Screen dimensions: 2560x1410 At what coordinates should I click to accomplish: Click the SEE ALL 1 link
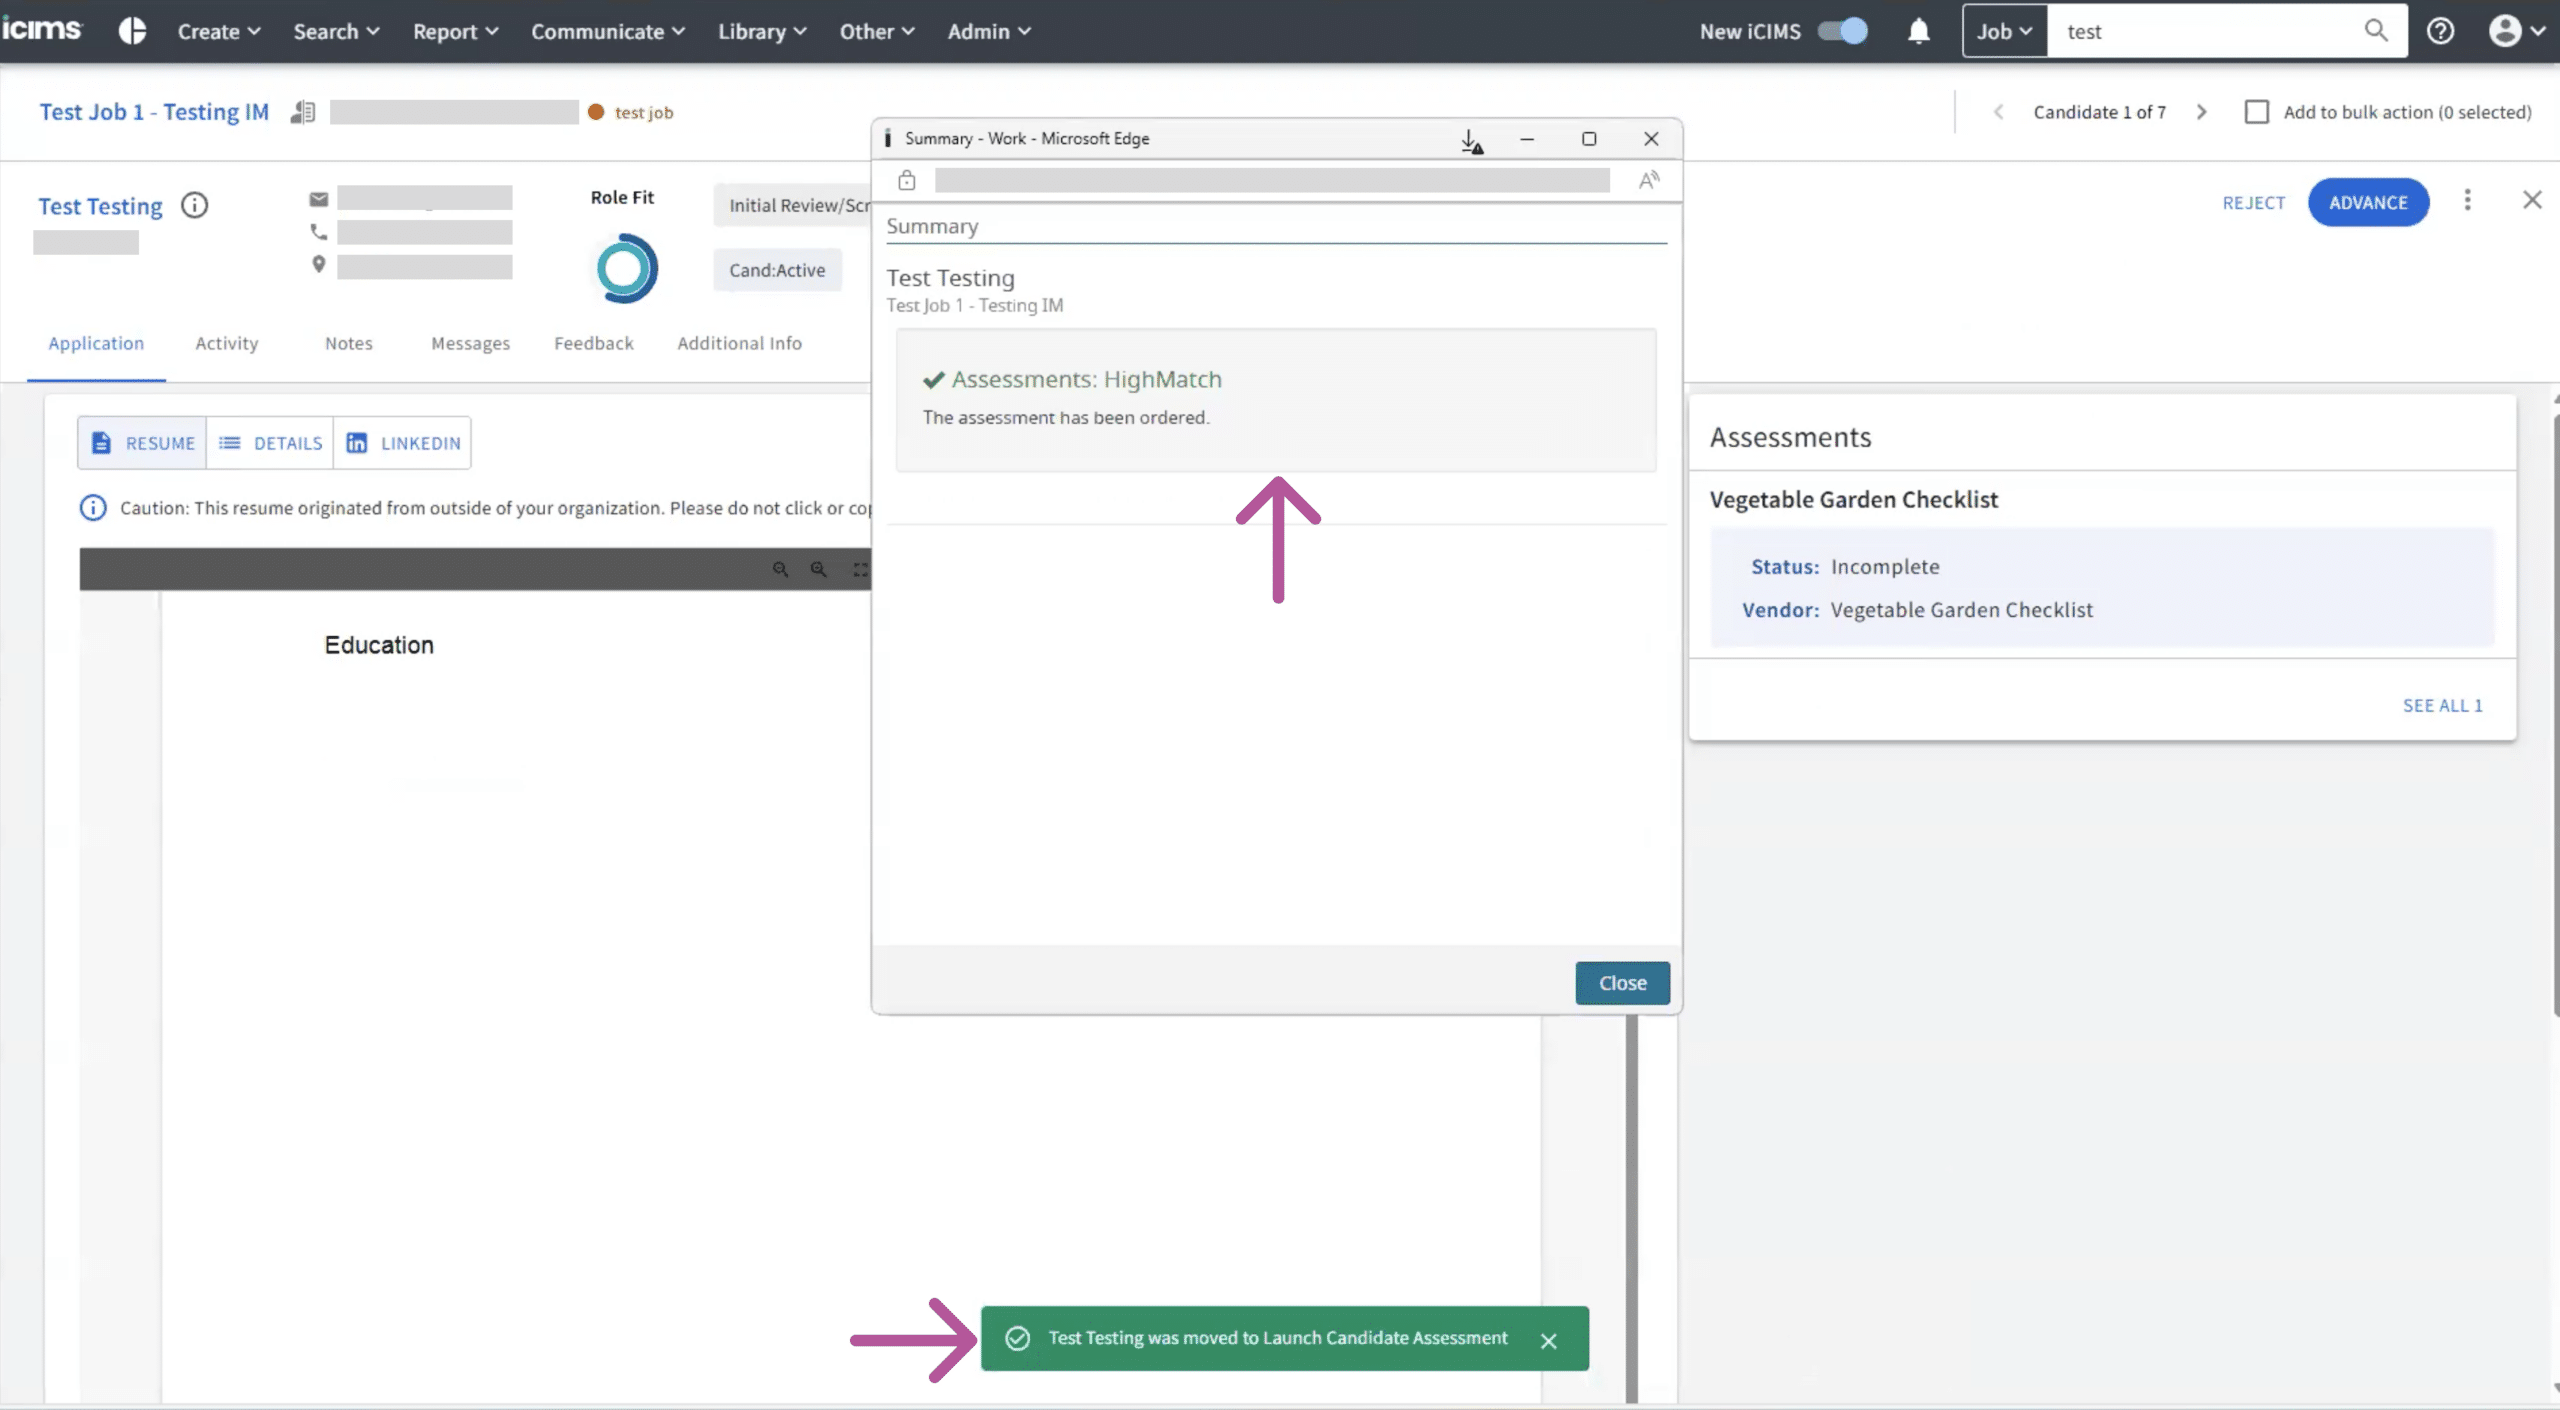point(2441,706)
